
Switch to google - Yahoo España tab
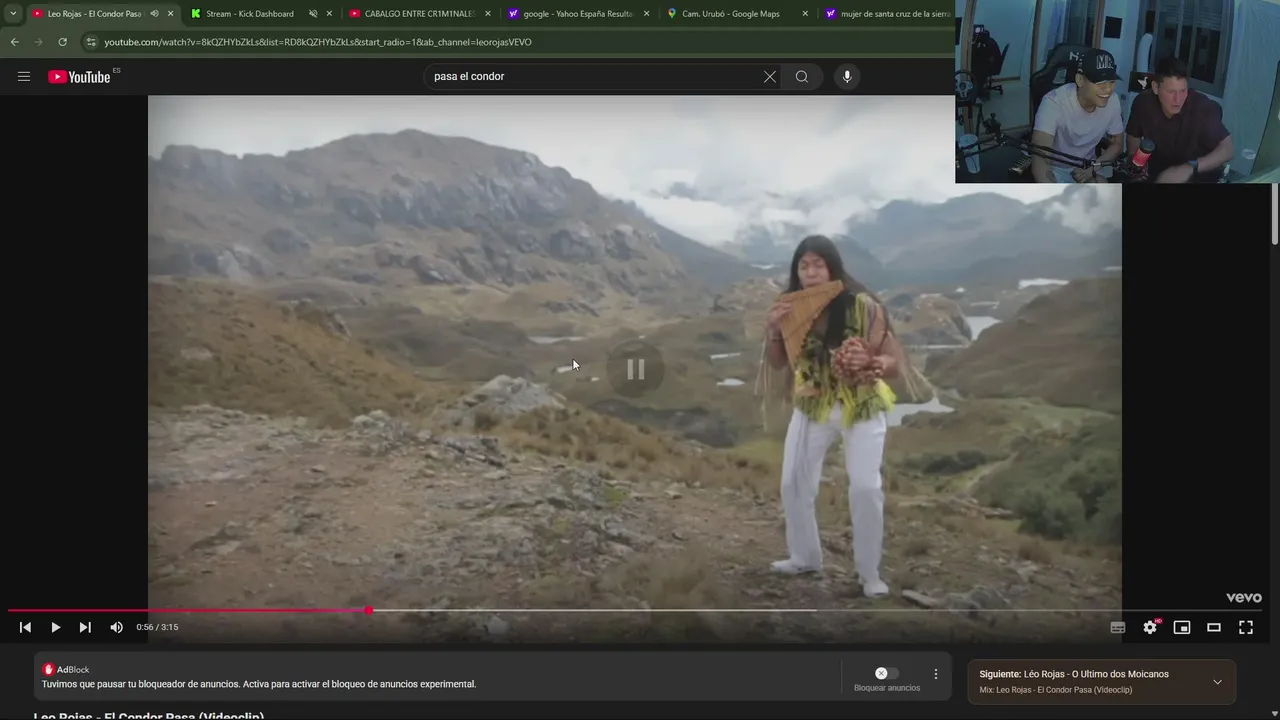(x=578, y=14)
